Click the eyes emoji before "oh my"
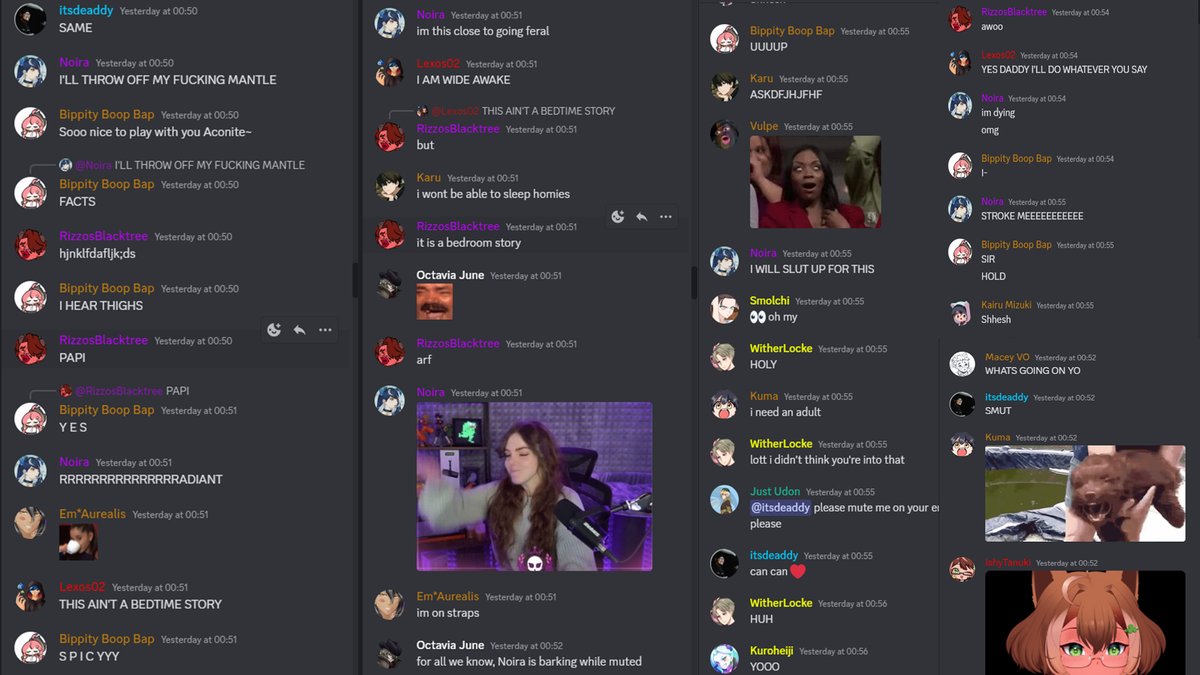Screen dimensions: 1200x675 click(x=757, y=317)
